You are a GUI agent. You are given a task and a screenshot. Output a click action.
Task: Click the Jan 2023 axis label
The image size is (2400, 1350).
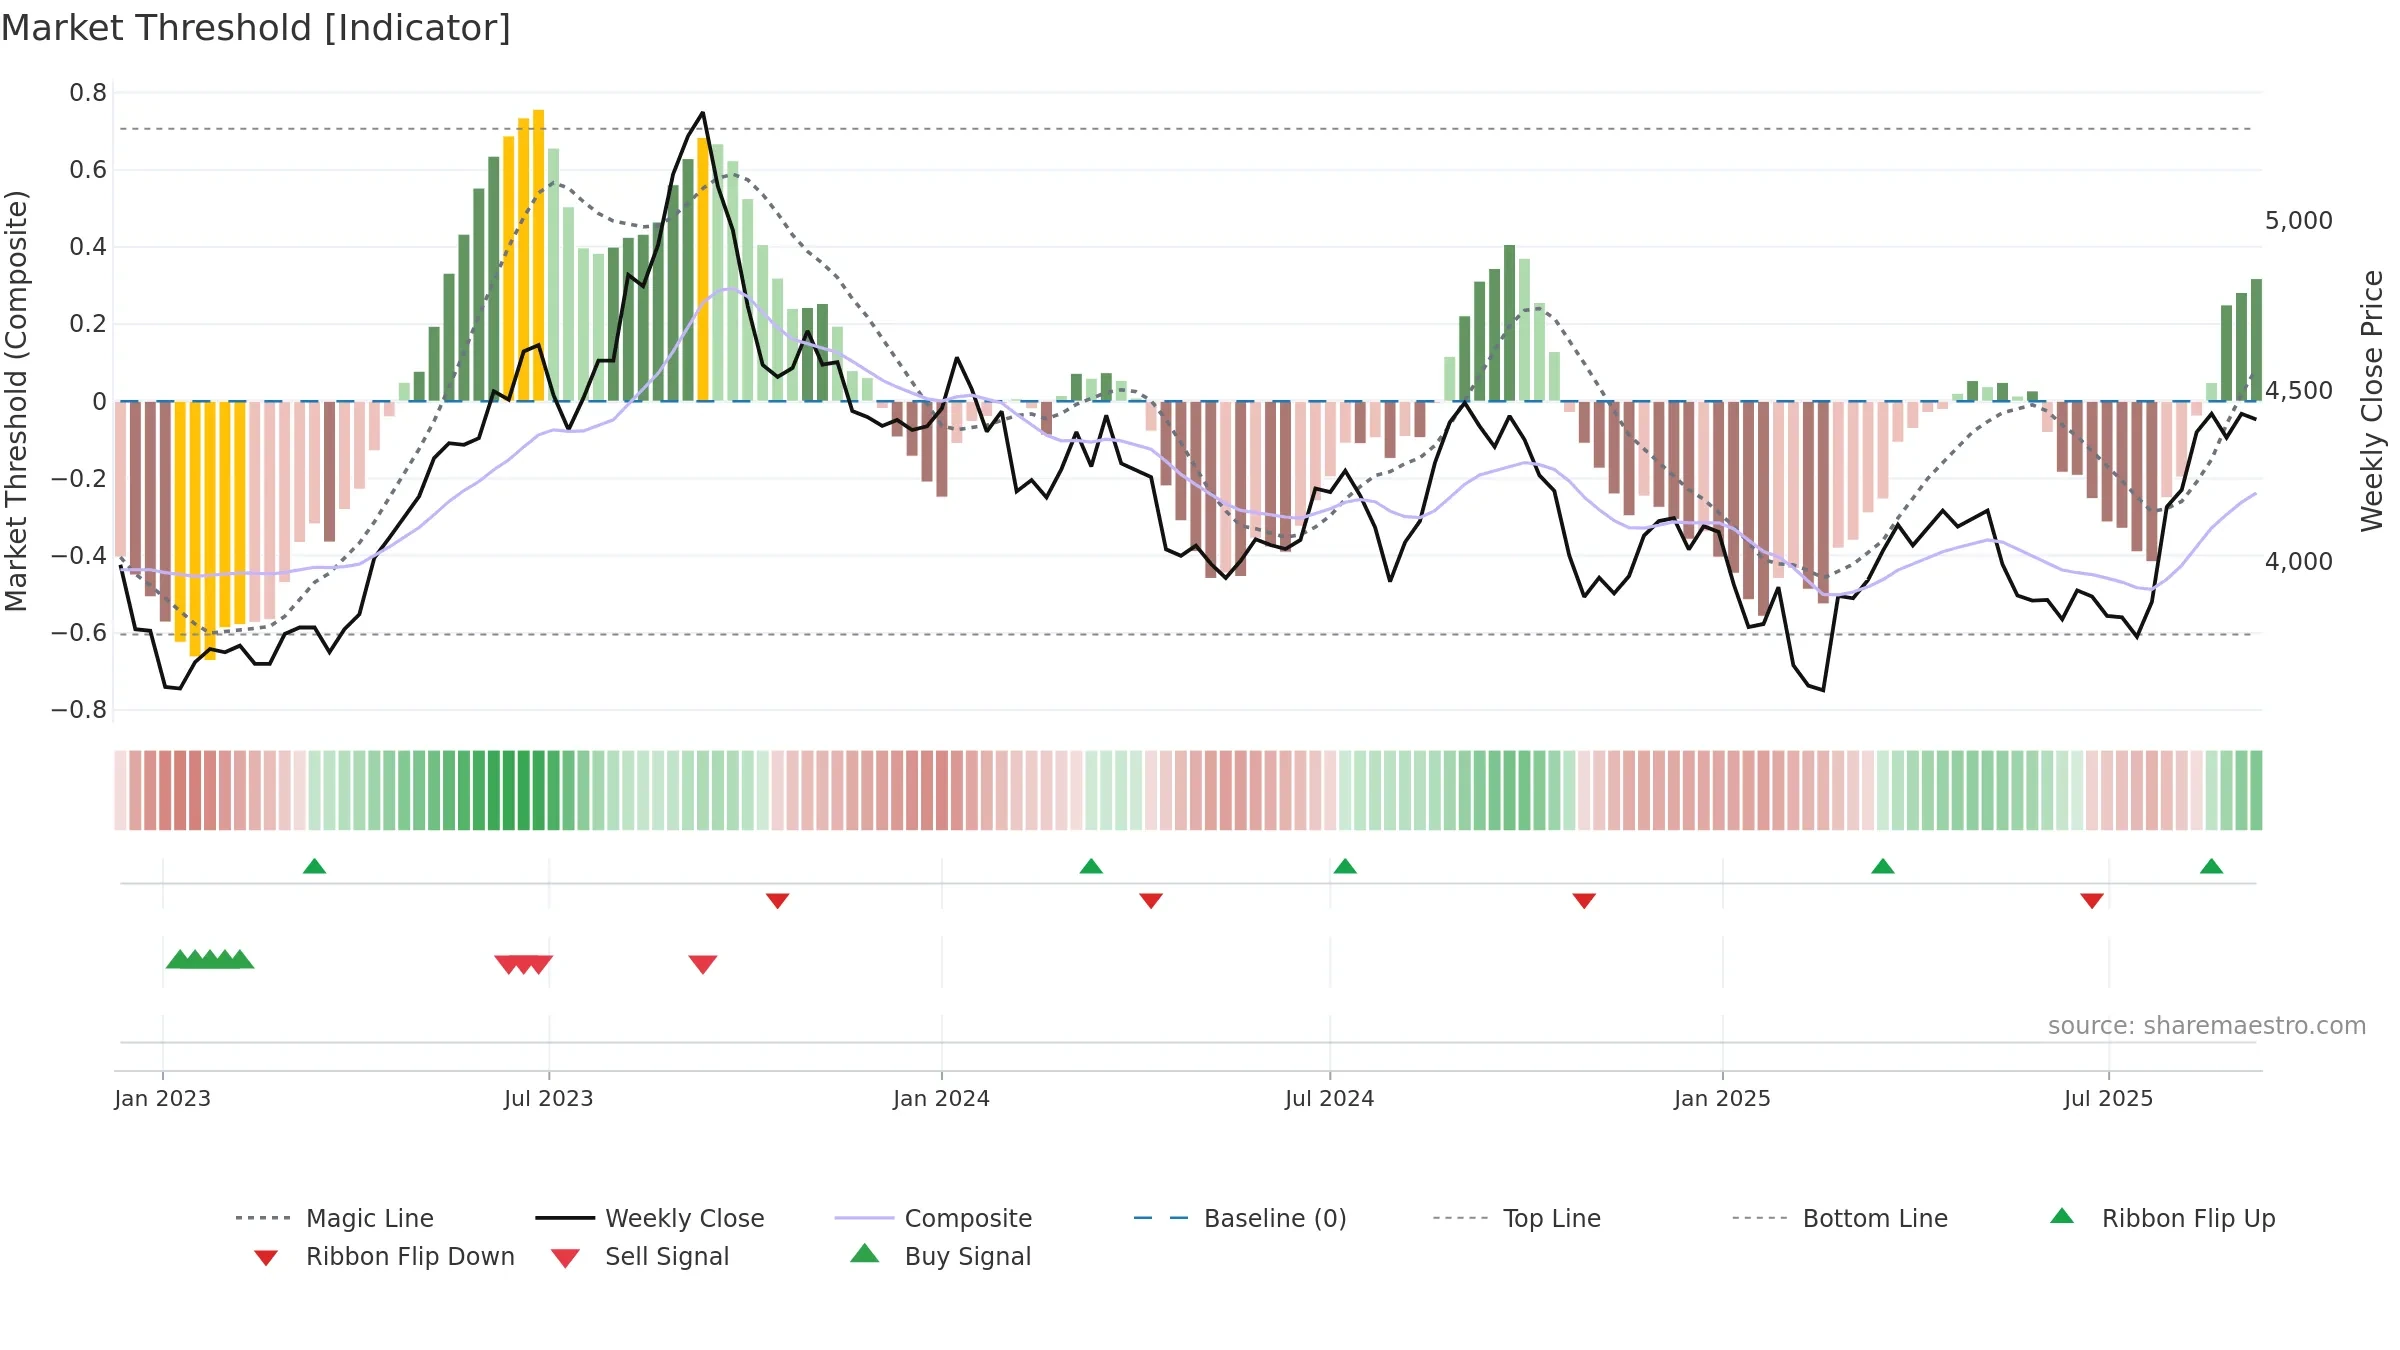pyautogui.click(x=163, y=1099)
